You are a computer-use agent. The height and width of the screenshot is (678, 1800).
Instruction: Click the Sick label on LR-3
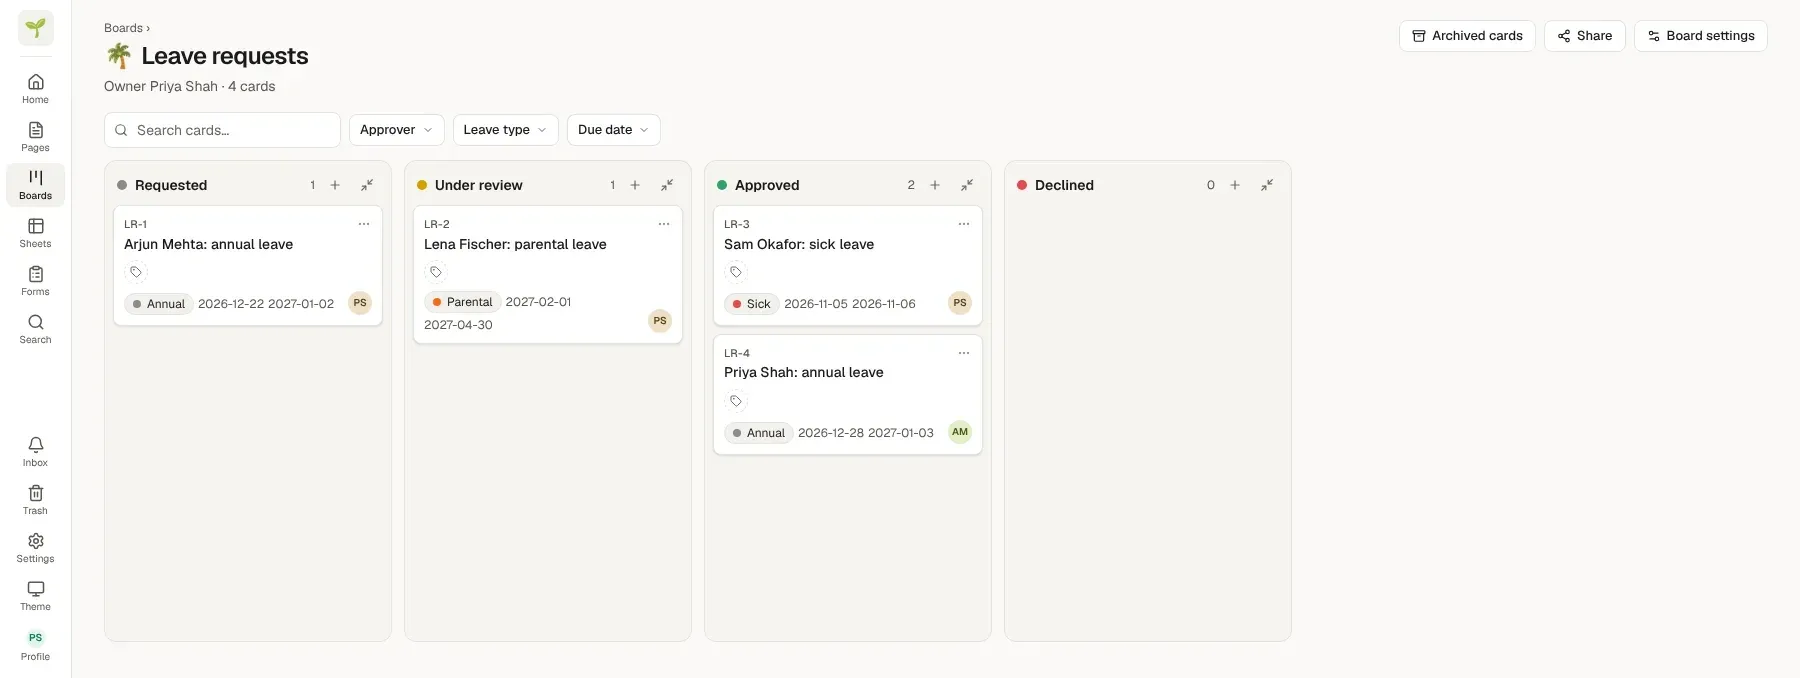(x=751, y=304)
